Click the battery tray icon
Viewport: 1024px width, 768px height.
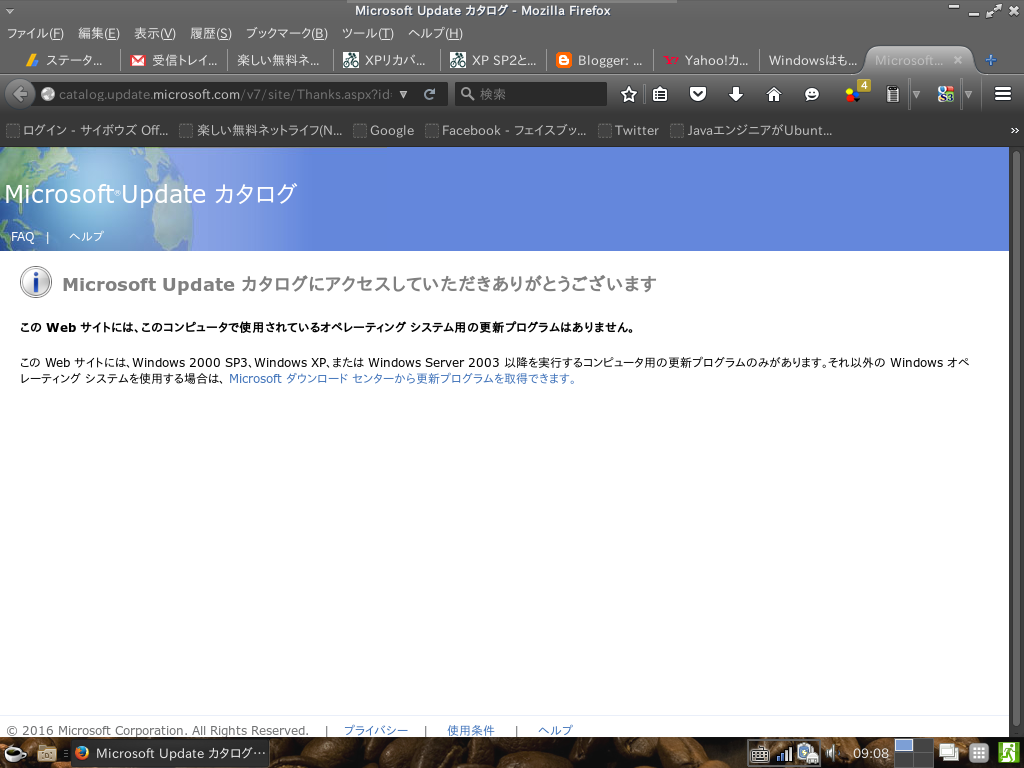click(x=808, y=754)
